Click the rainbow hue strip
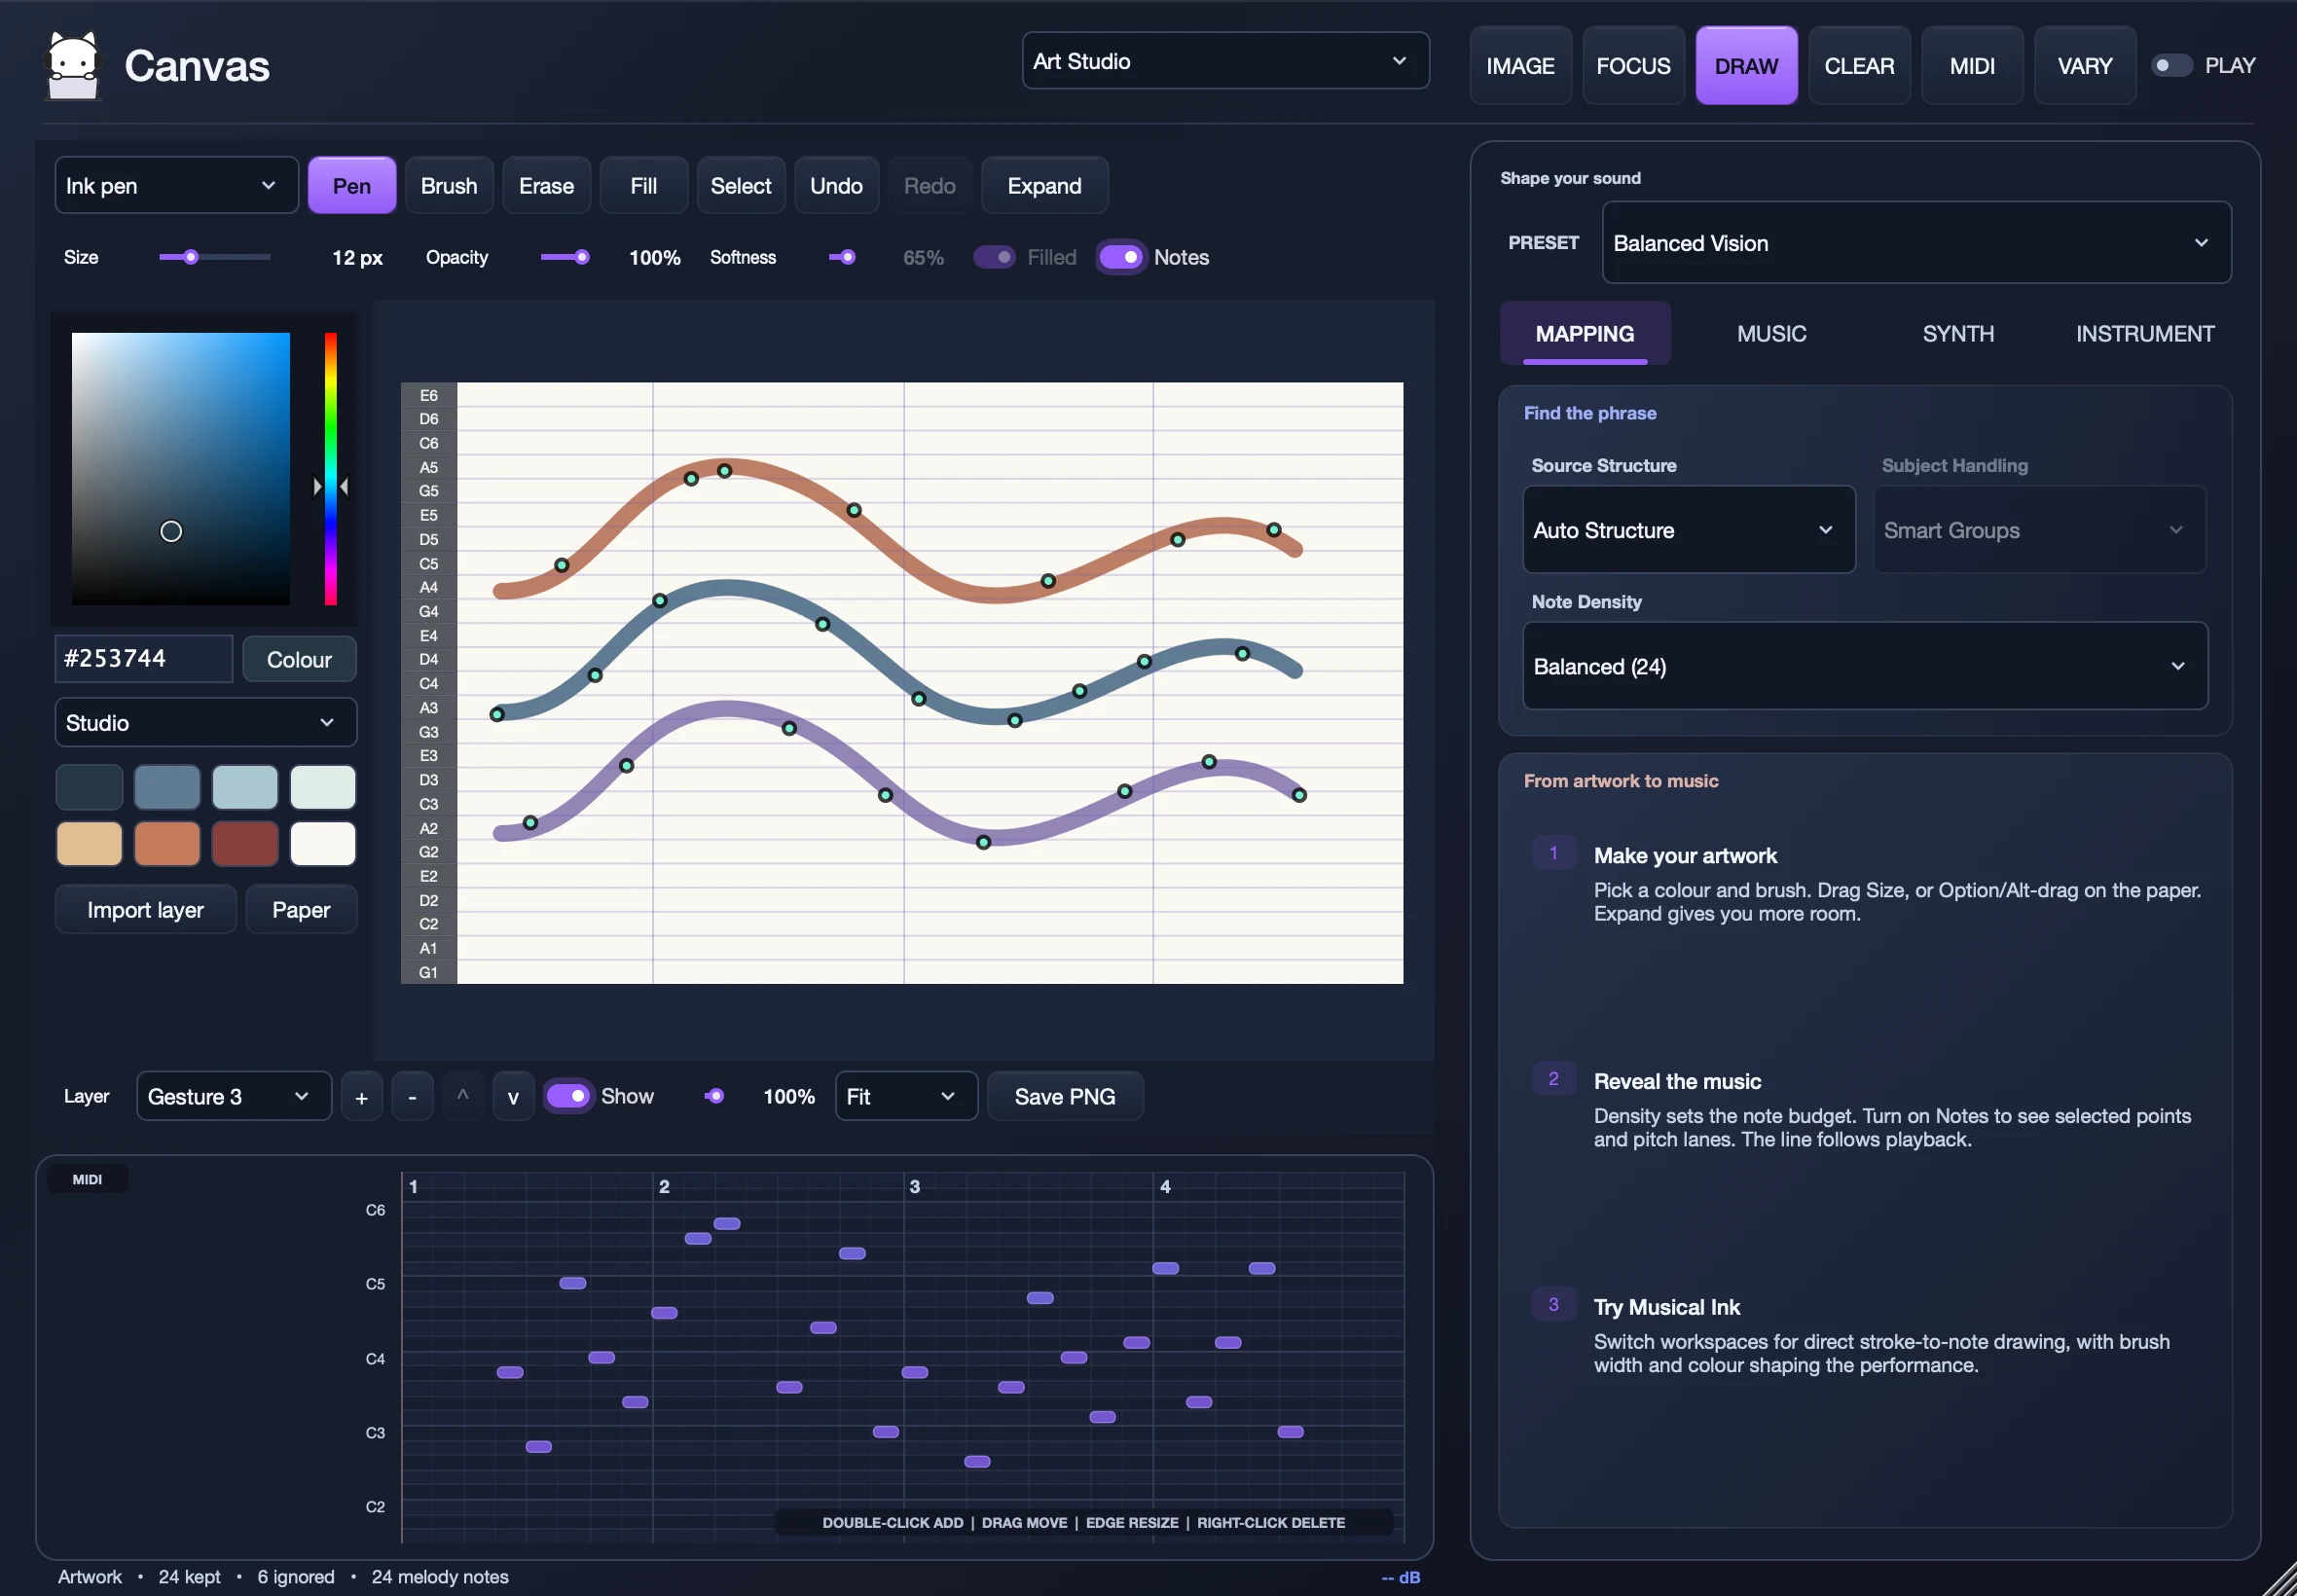 pyautogui.click(x=331, y=468)
